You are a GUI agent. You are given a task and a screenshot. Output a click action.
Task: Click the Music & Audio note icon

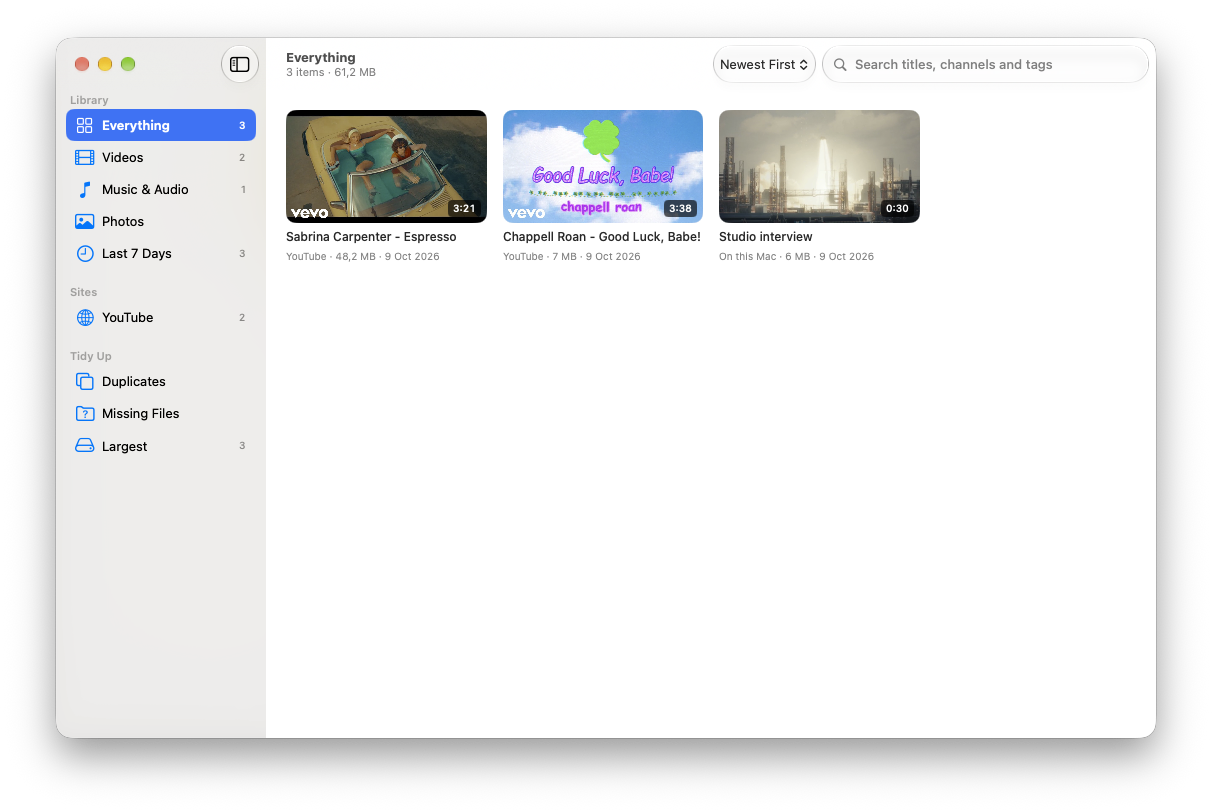click(x=85, y=189)
